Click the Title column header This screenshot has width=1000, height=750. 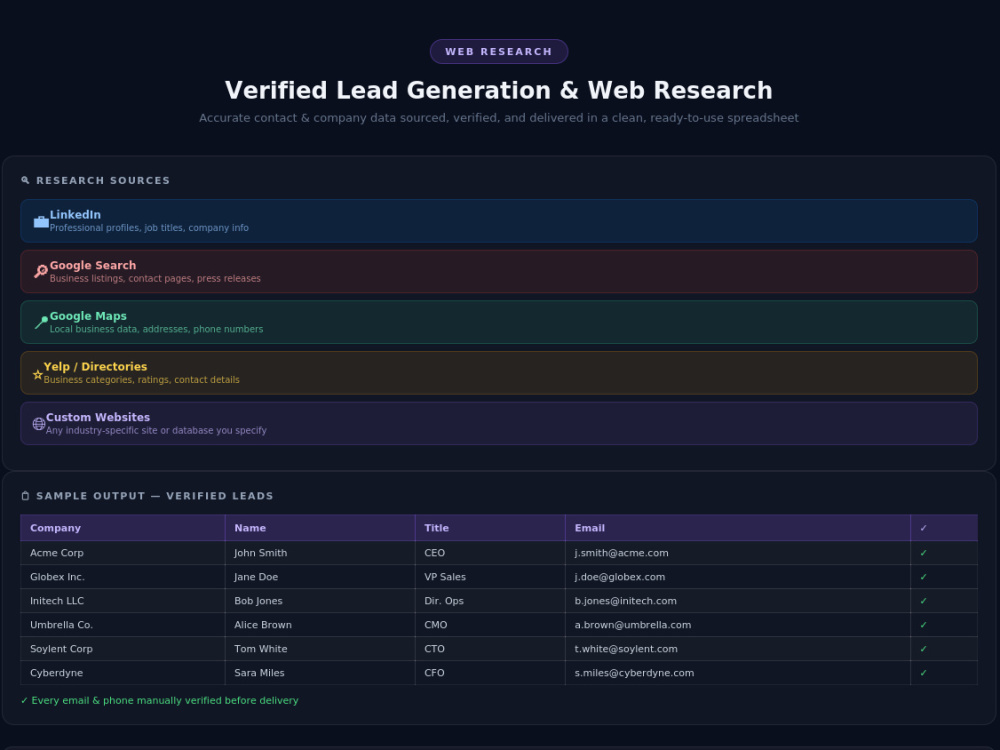[x=490, y=528]
